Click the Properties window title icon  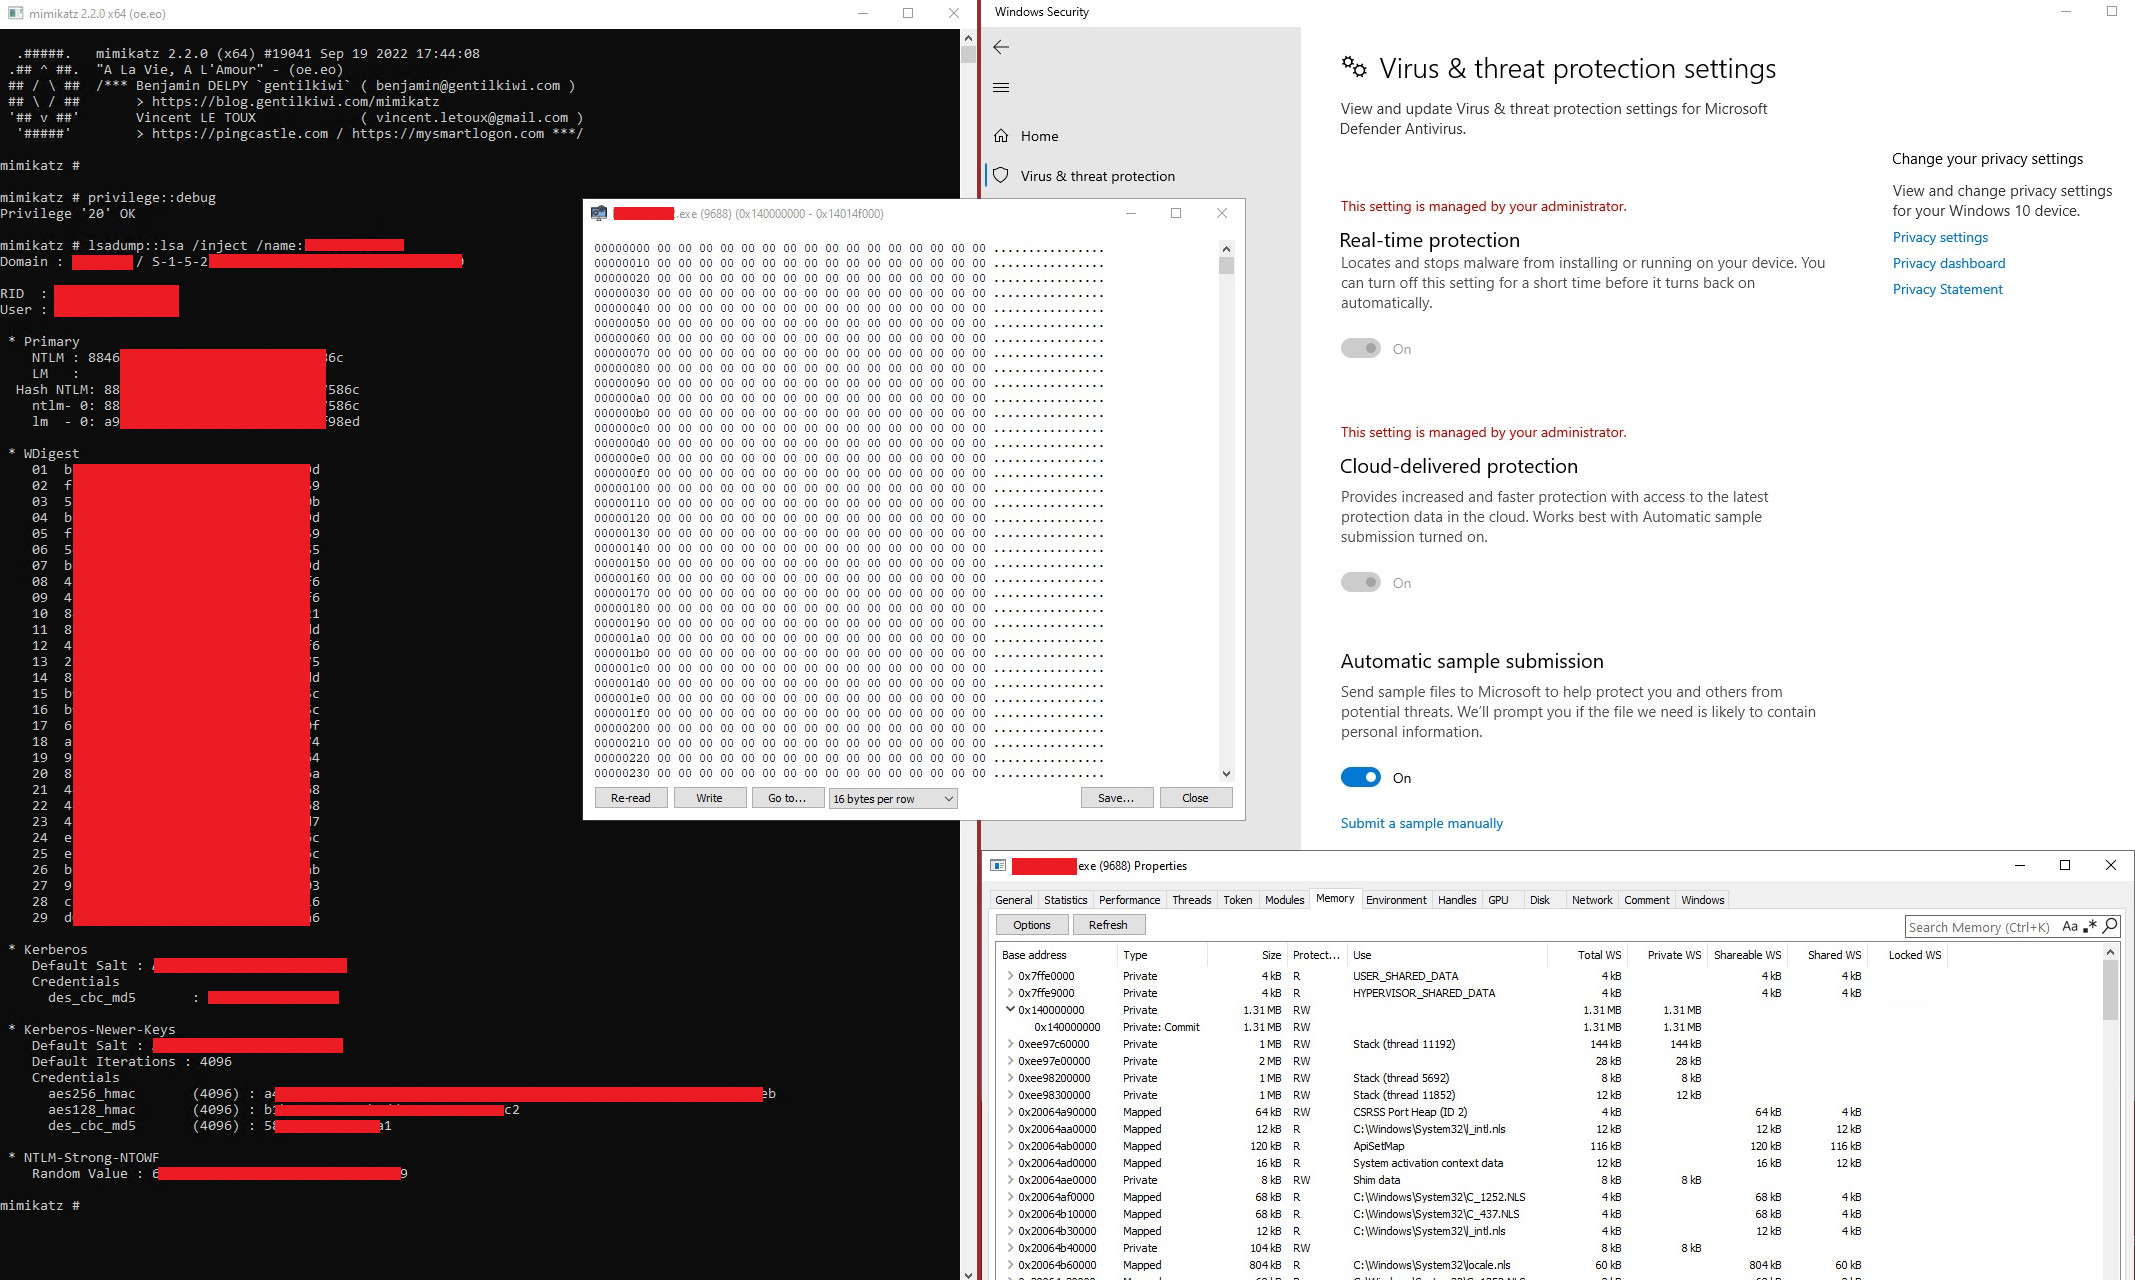click(x=998, y=866)
